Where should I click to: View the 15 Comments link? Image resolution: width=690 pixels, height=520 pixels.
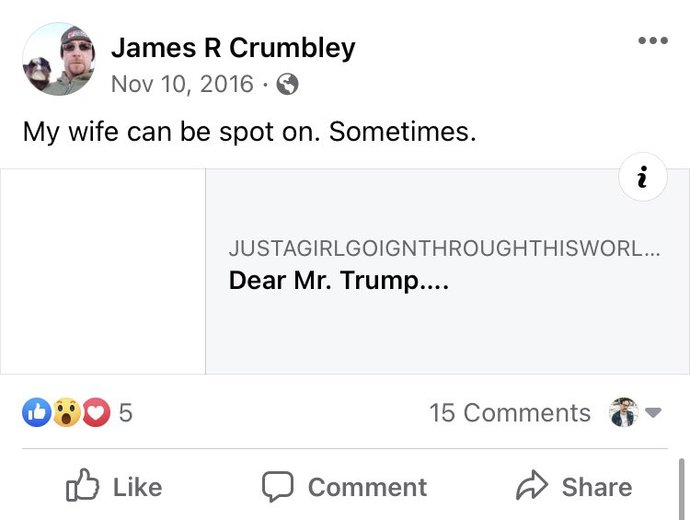pos(510,412)
